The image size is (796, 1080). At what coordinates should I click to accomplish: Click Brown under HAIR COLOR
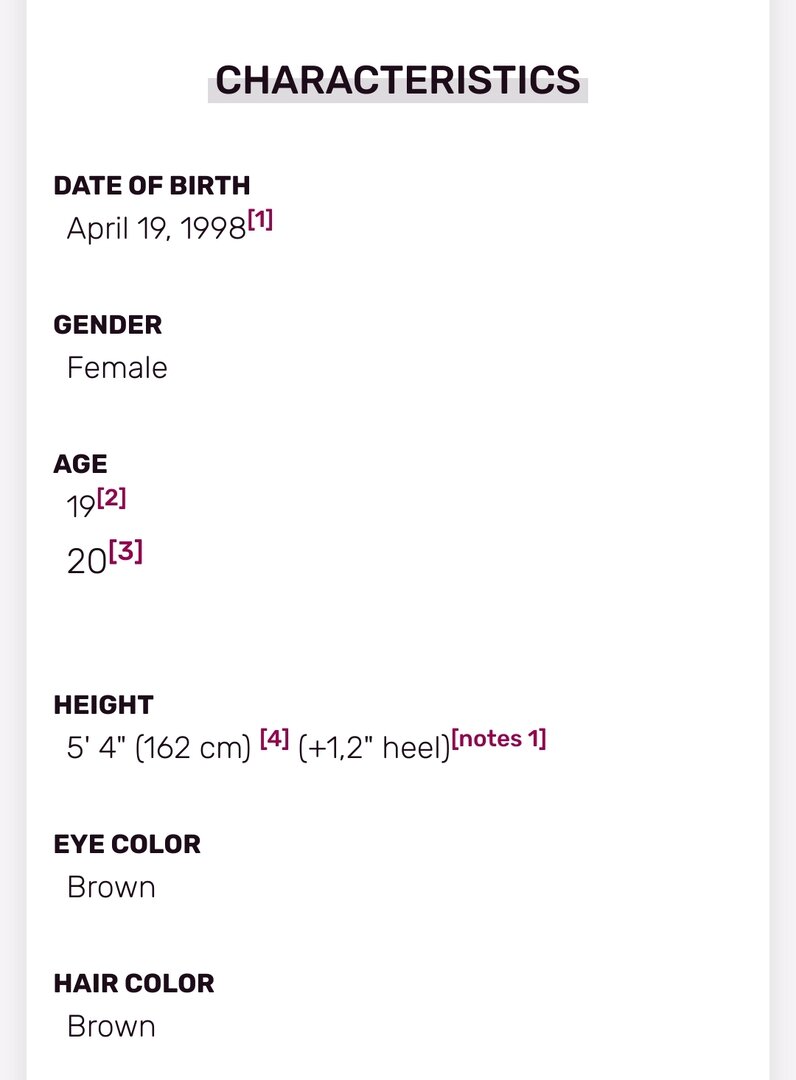coord(111,1027)
